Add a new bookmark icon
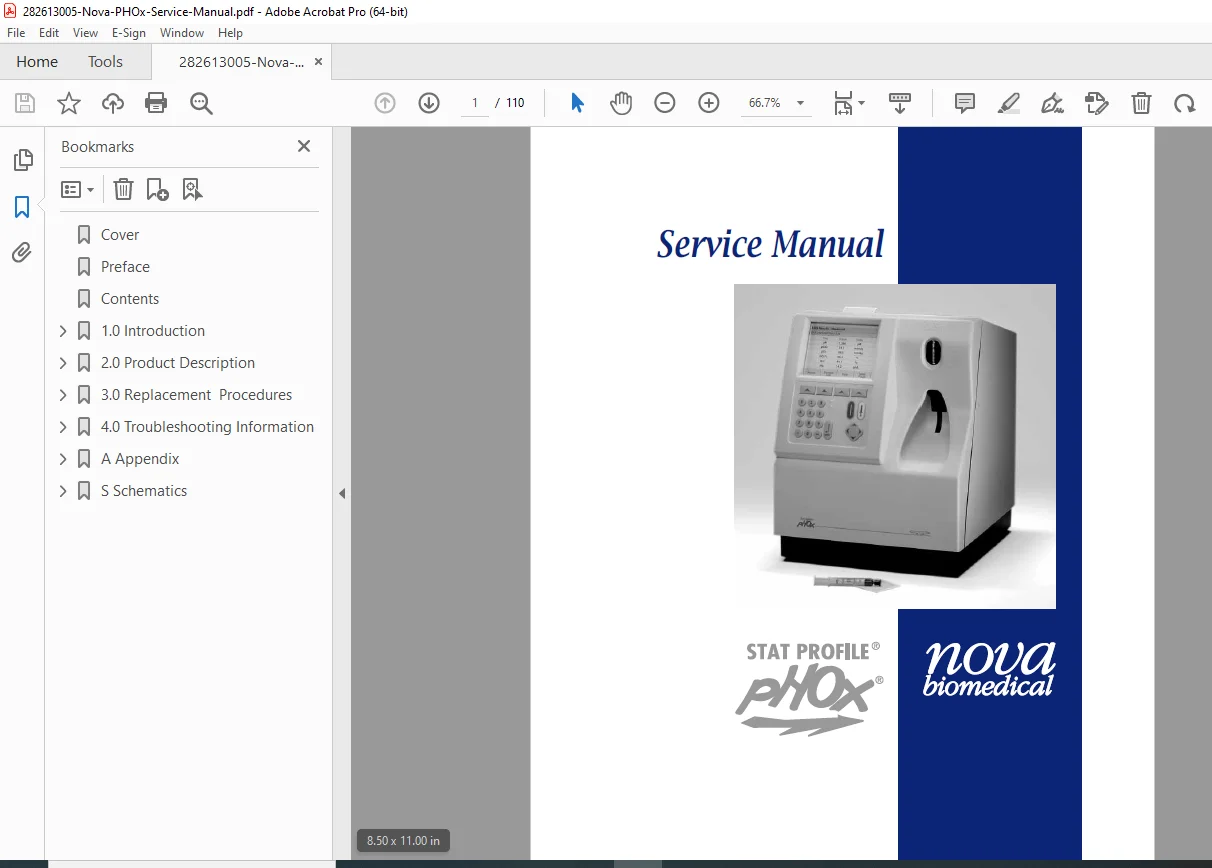 pos(157,189)
